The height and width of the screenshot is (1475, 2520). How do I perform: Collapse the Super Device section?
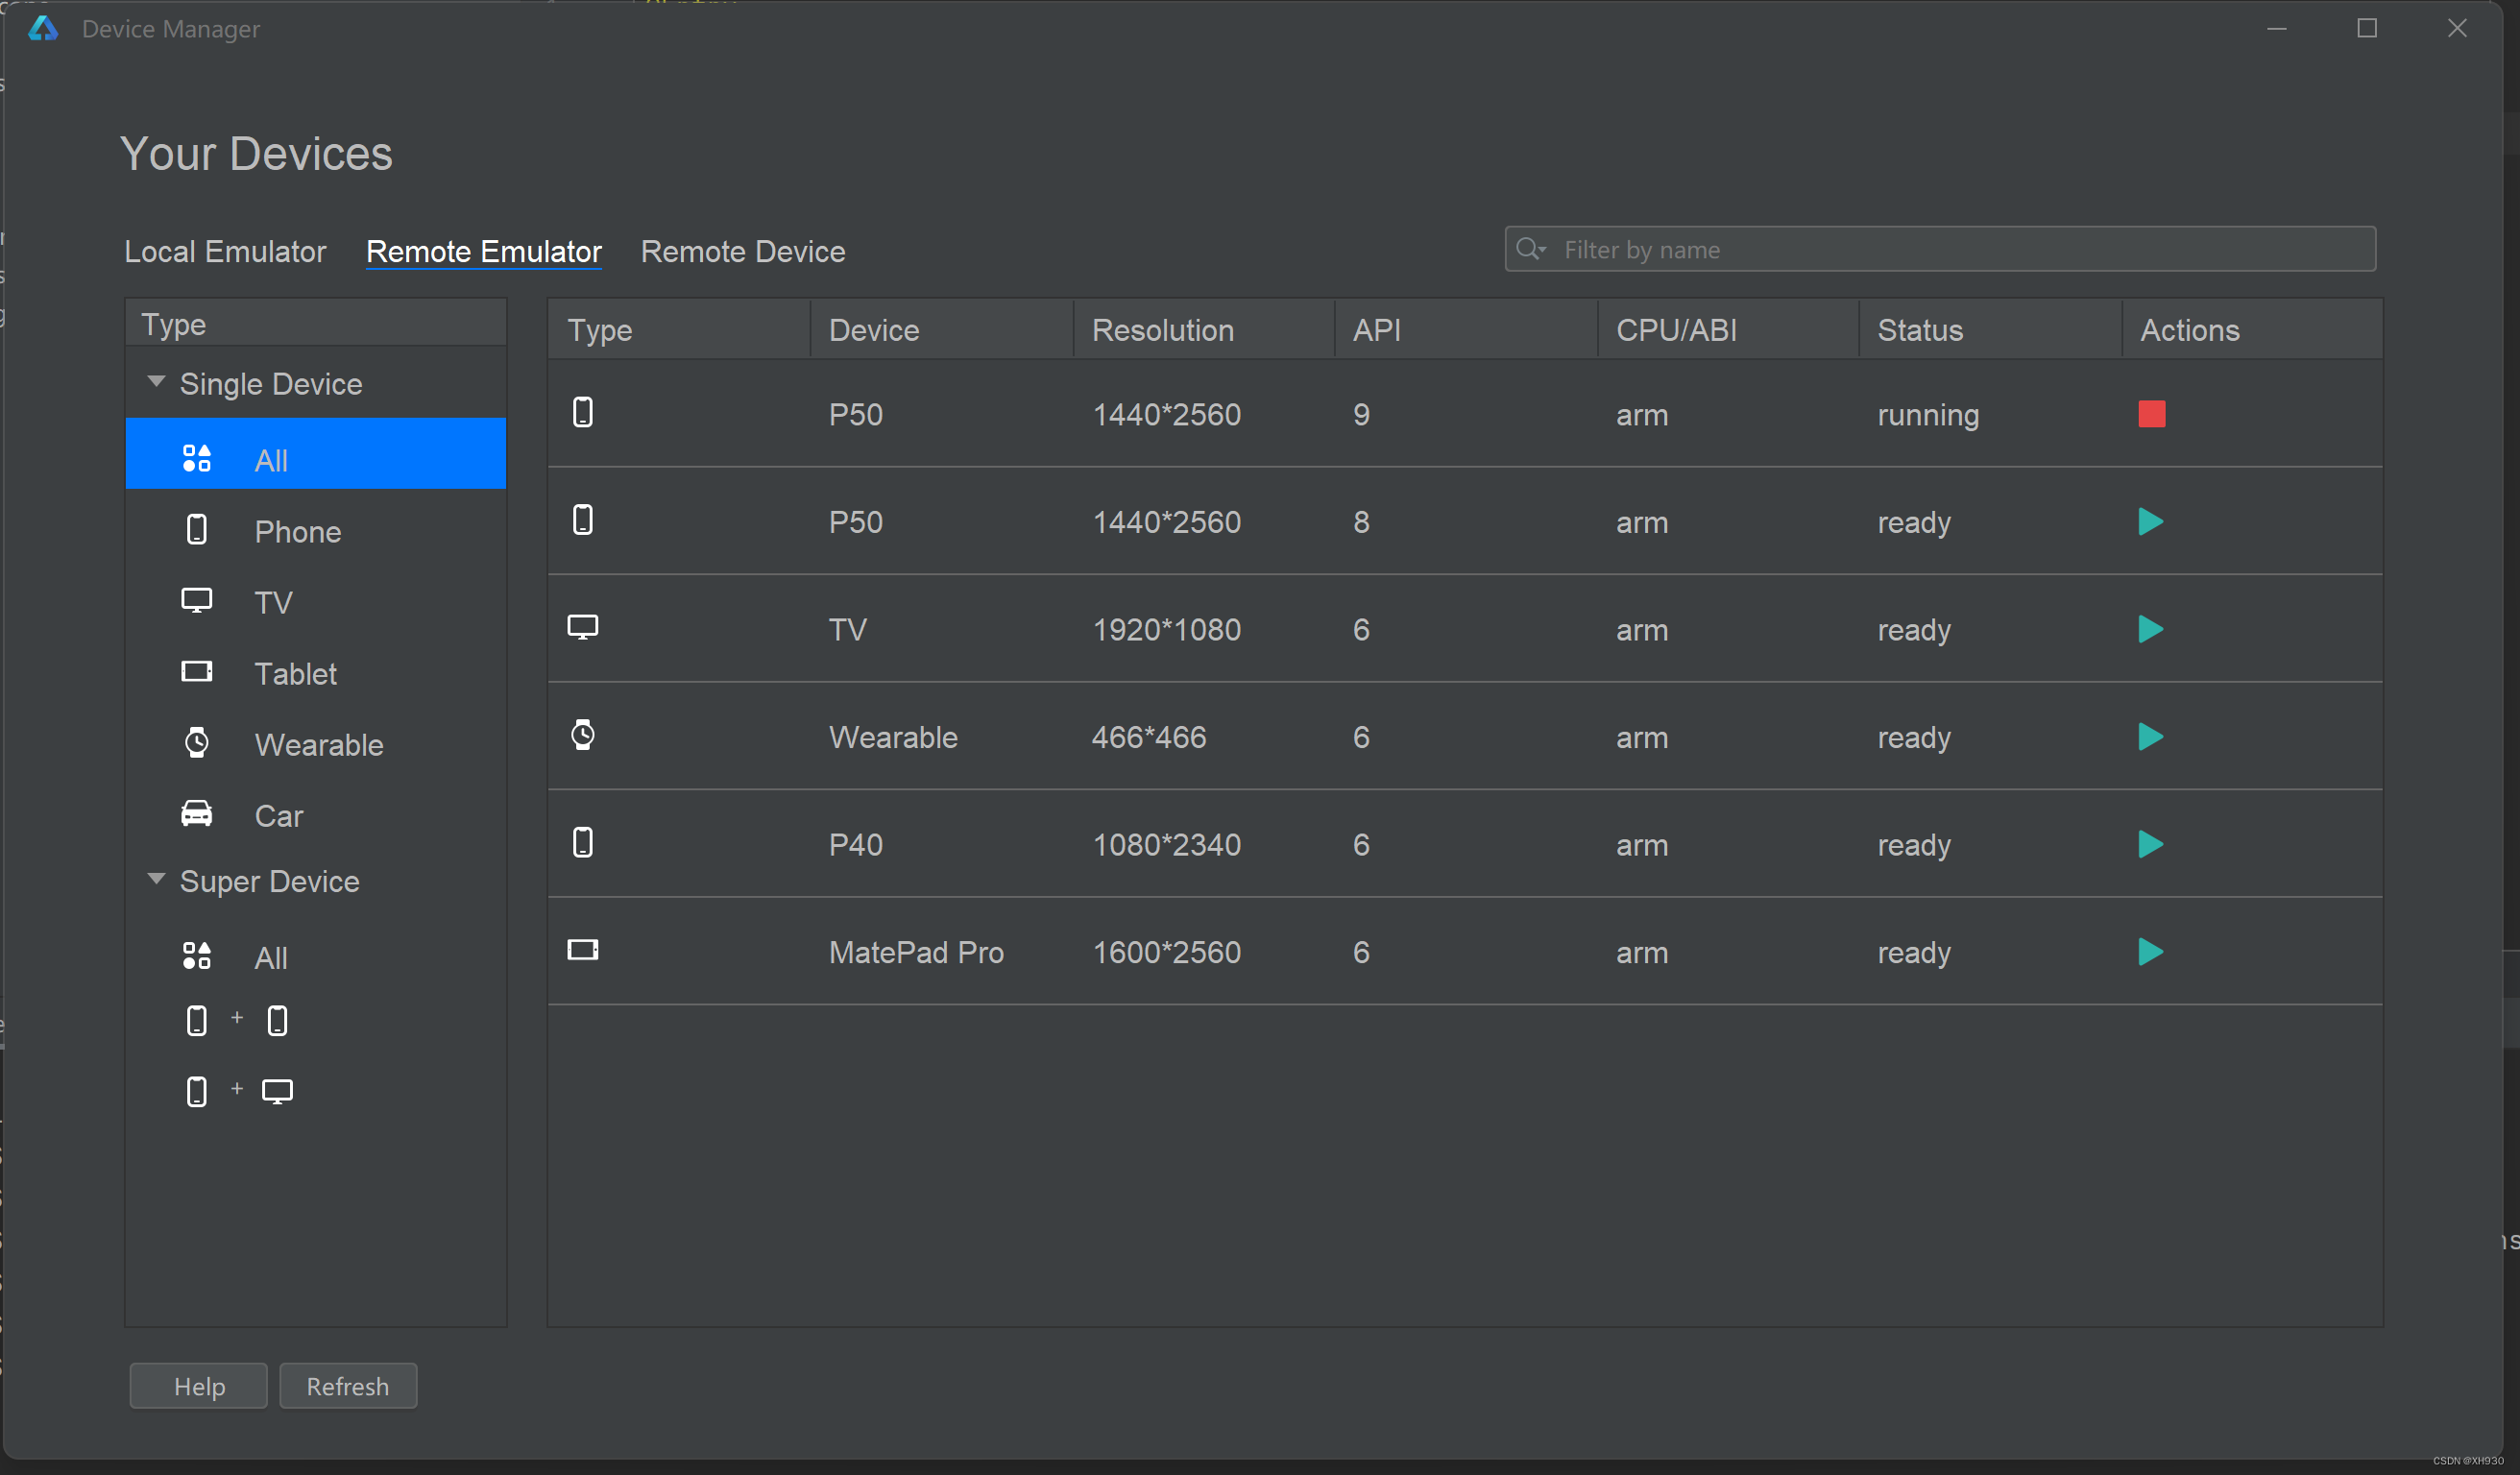[x=156, y=879]
